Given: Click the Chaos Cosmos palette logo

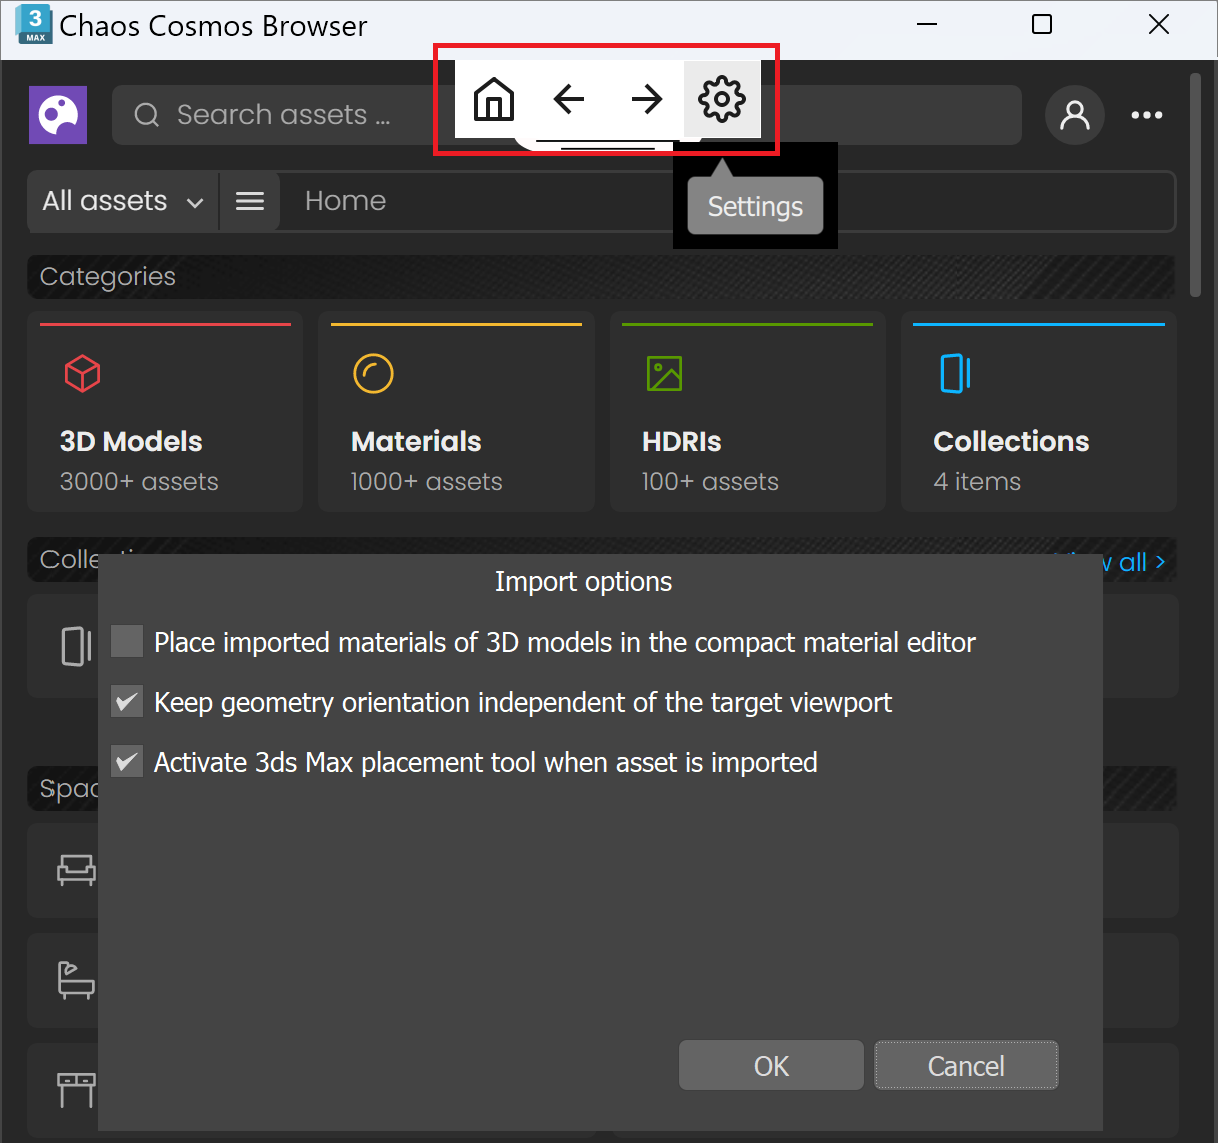Looking at the screenshot, I should [x=57, y=115].
